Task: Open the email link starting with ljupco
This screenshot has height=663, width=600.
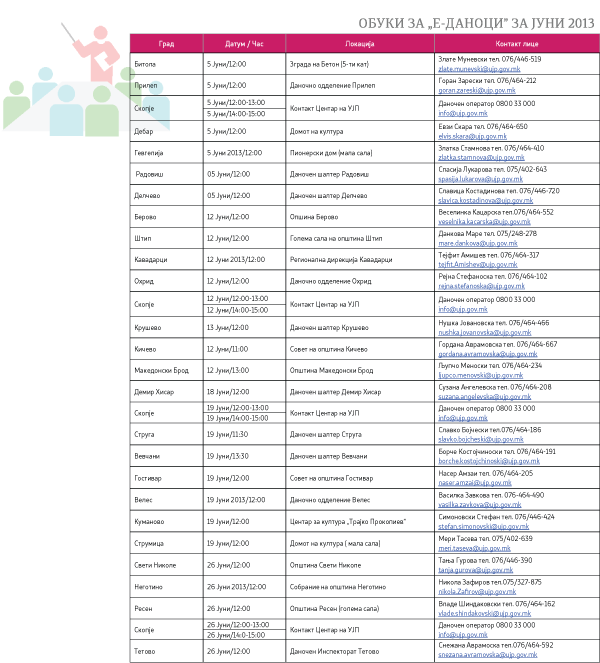Action: pyautogui.click(x=480, y=375)
